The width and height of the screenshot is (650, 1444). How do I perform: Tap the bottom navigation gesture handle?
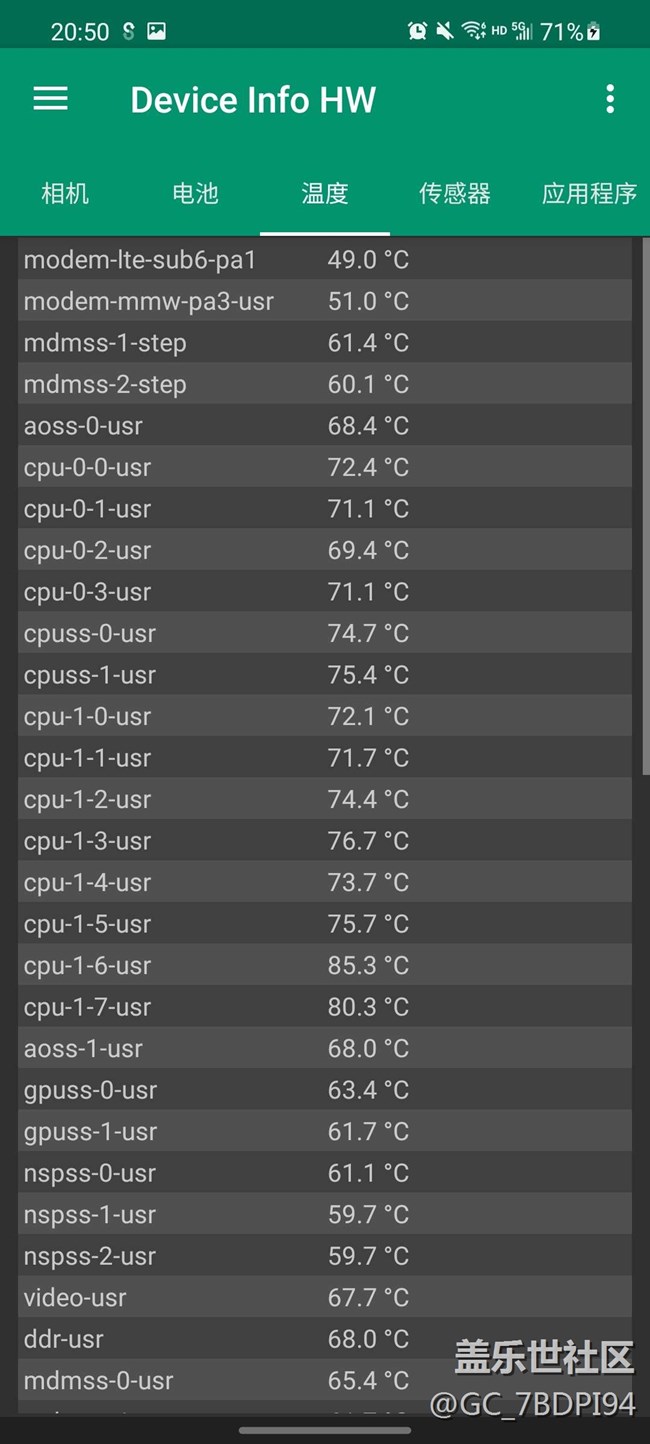[325, 1430]
